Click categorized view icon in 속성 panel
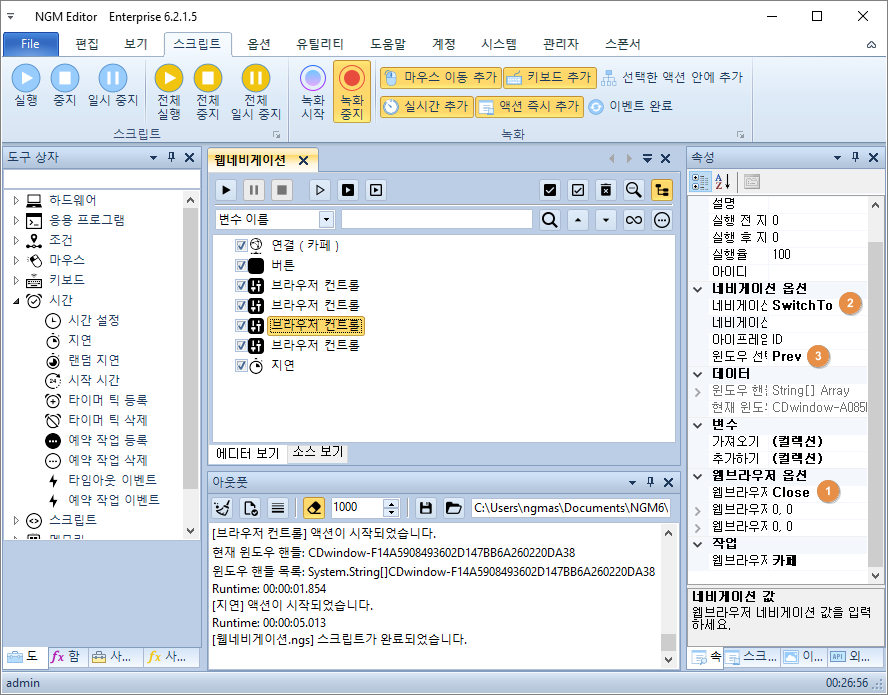The height and width of the screenshot is (695, 888). tap(700, 182)
